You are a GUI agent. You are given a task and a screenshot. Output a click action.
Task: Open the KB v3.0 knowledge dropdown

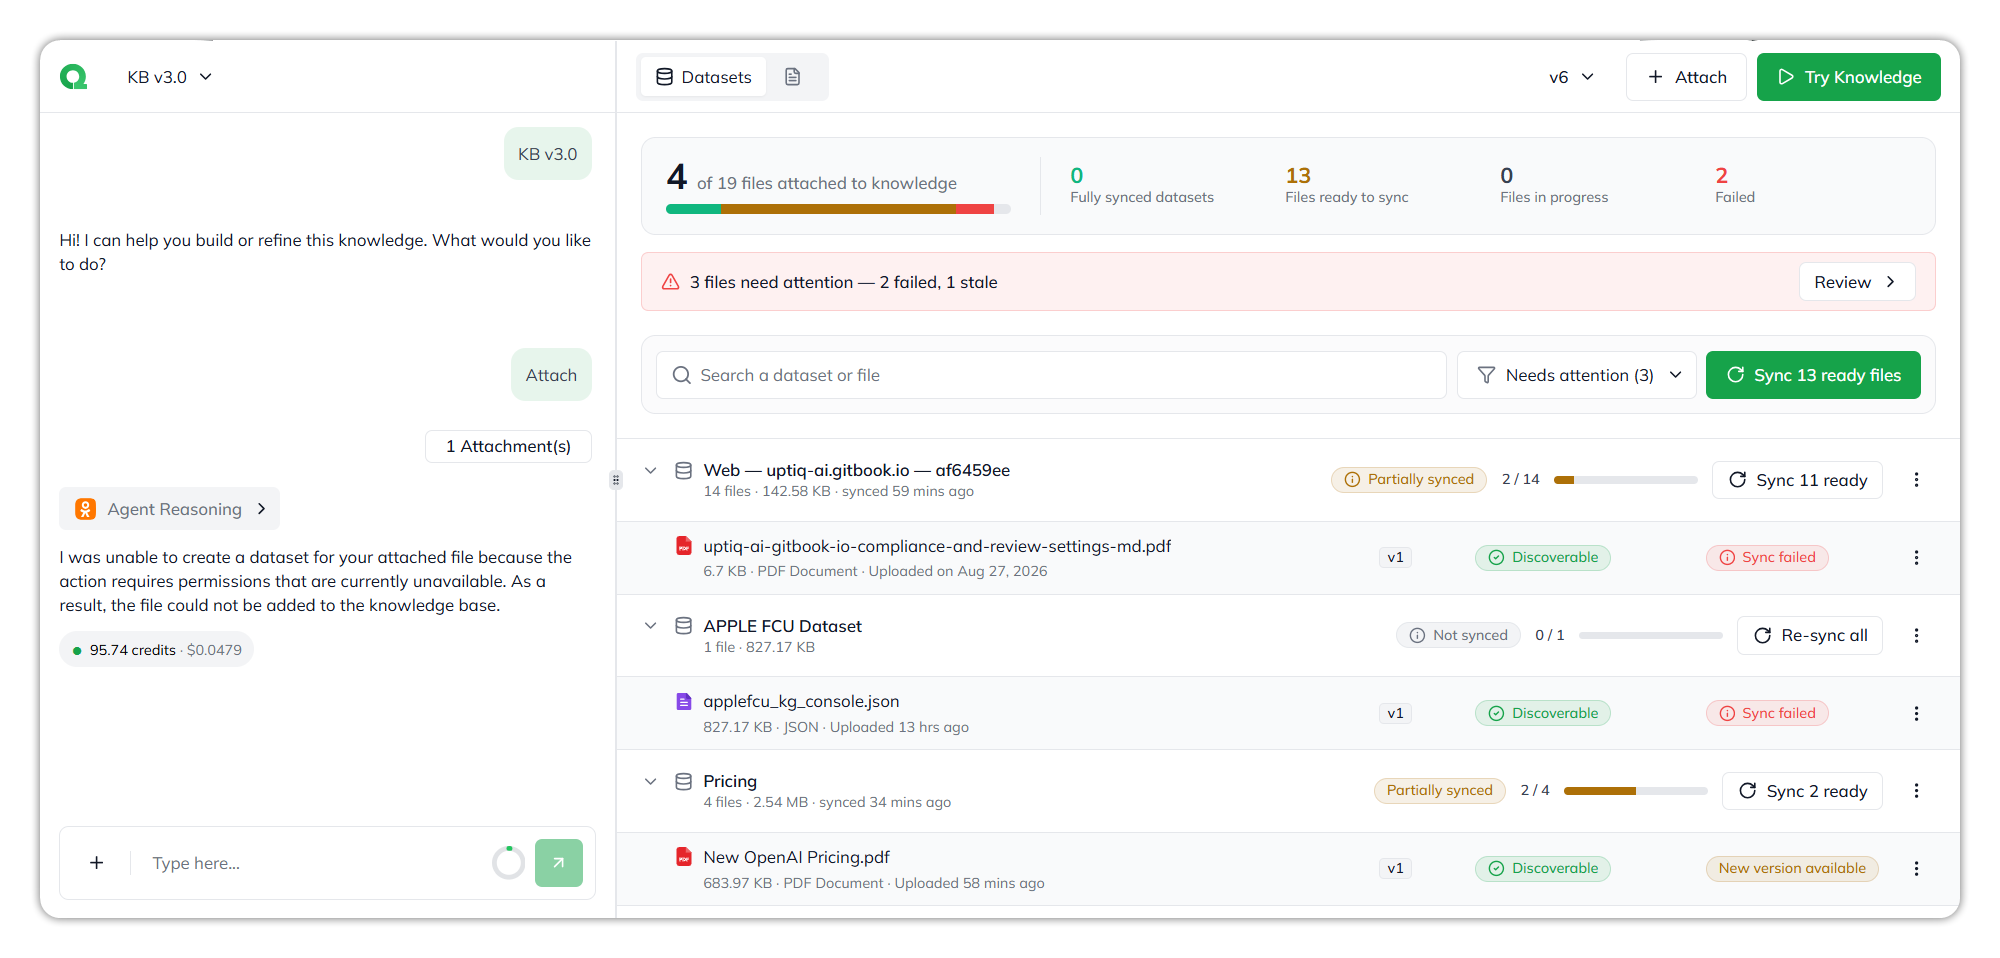click(x=170, y=77)
